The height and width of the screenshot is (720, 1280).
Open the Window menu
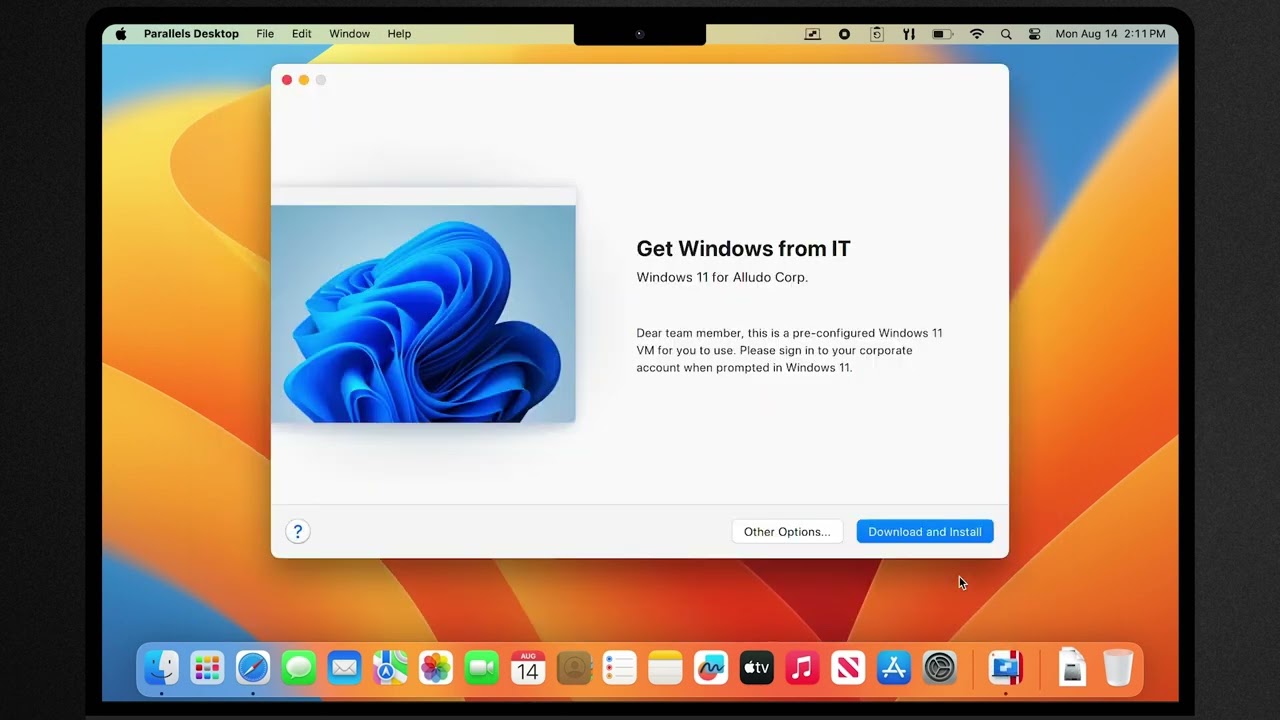coord(350,34)
